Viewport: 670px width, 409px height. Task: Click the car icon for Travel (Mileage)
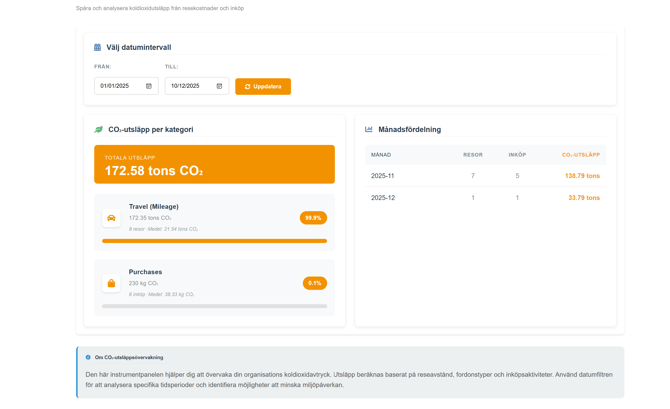pyautogui.click(x=111, y=218)
